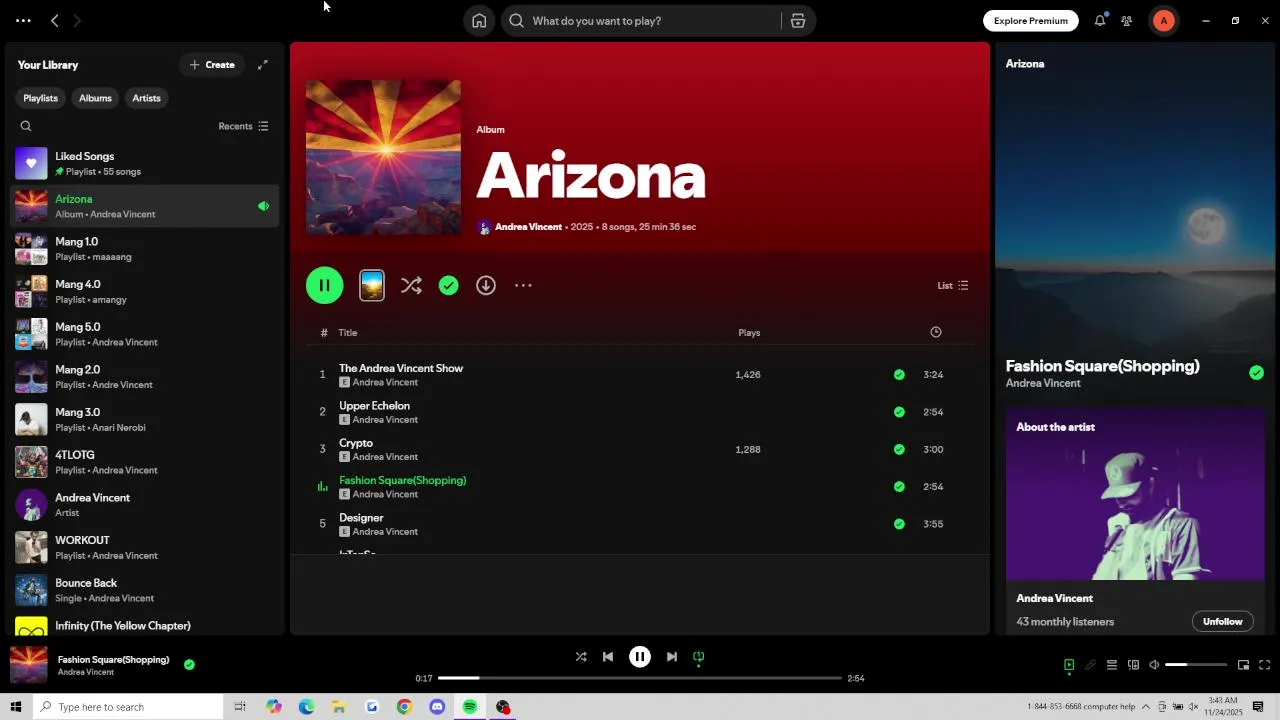Enter full screen player mode
Viewport: 1280px width, 720px height.
(1264, 665)
